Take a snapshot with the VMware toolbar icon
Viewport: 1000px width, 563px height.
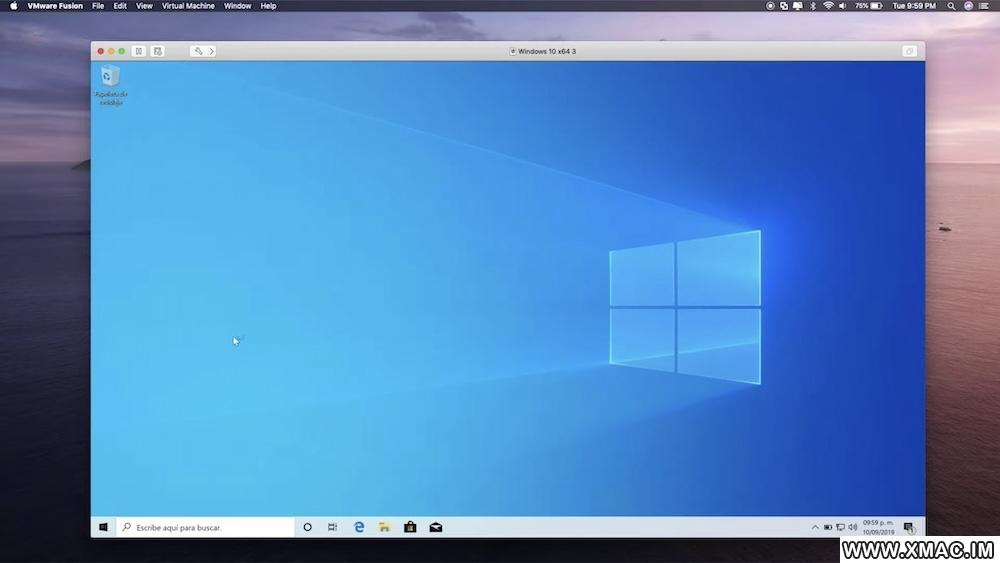pos(158,51)
